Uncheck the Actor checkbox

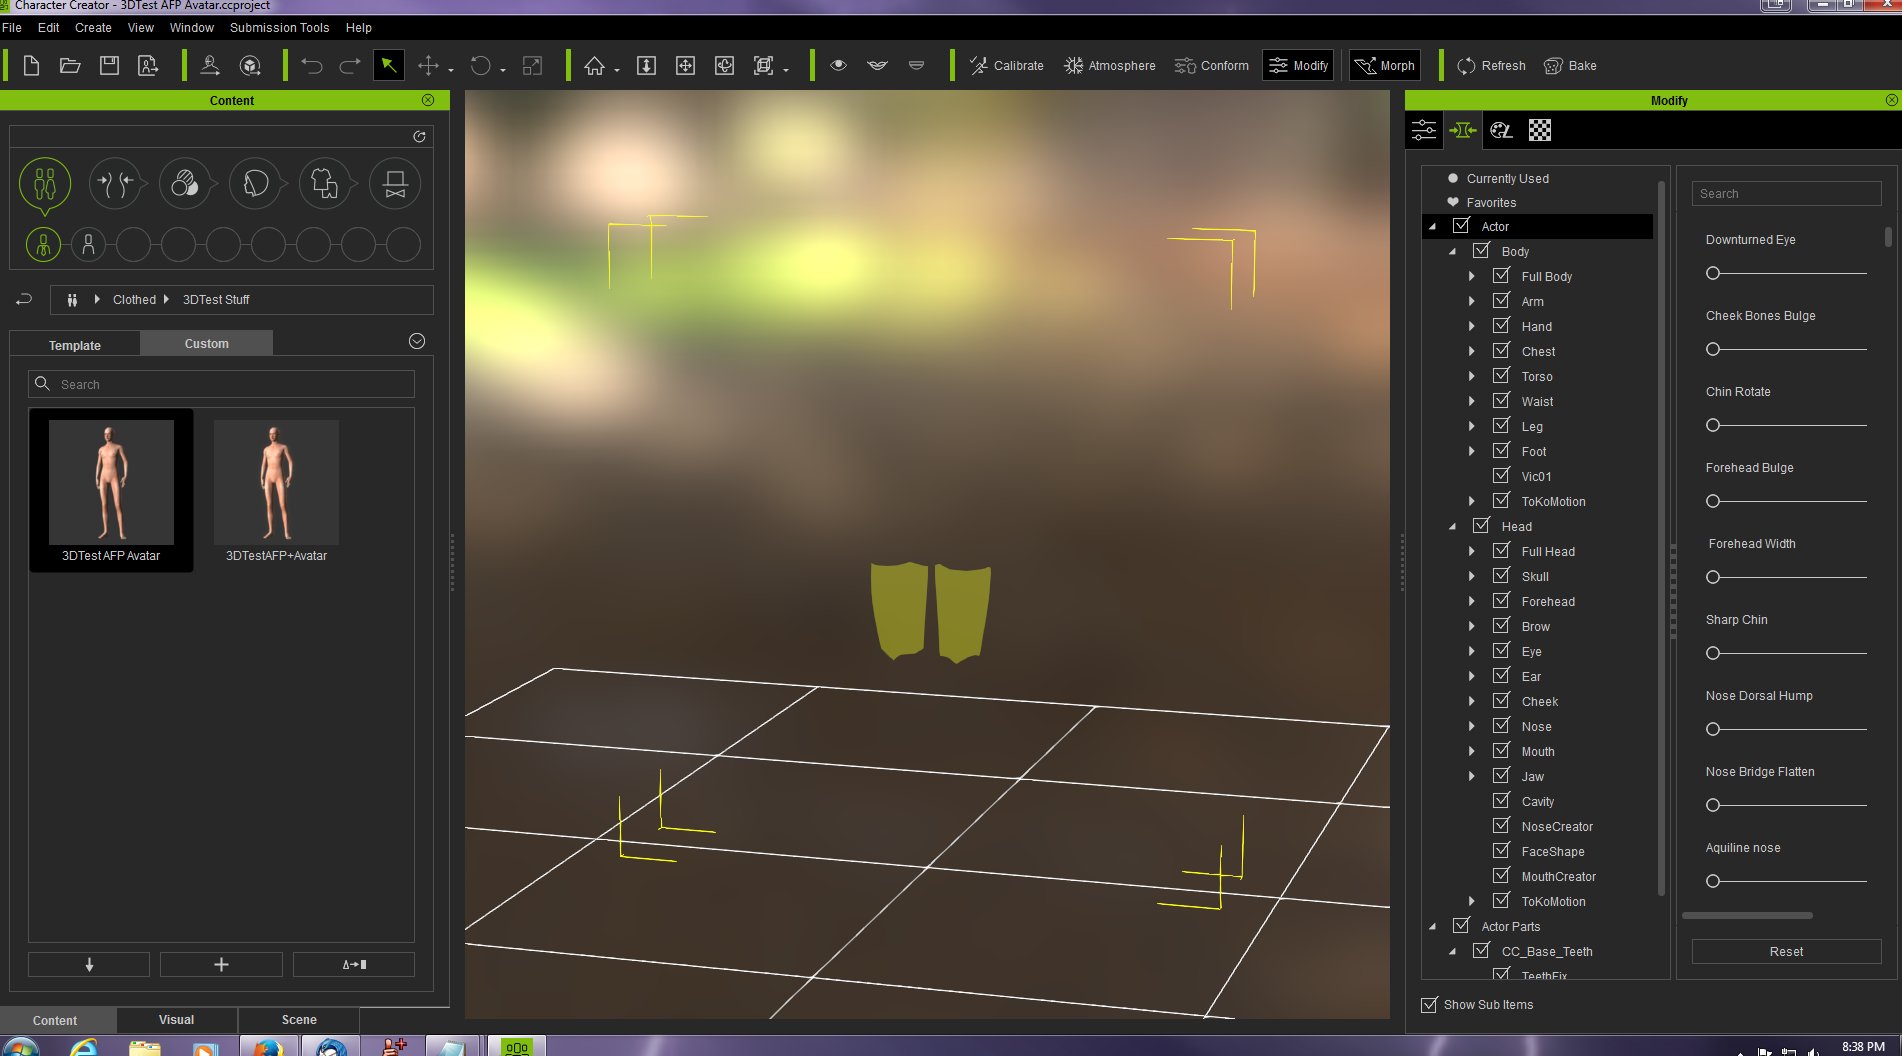point(1461,226)
